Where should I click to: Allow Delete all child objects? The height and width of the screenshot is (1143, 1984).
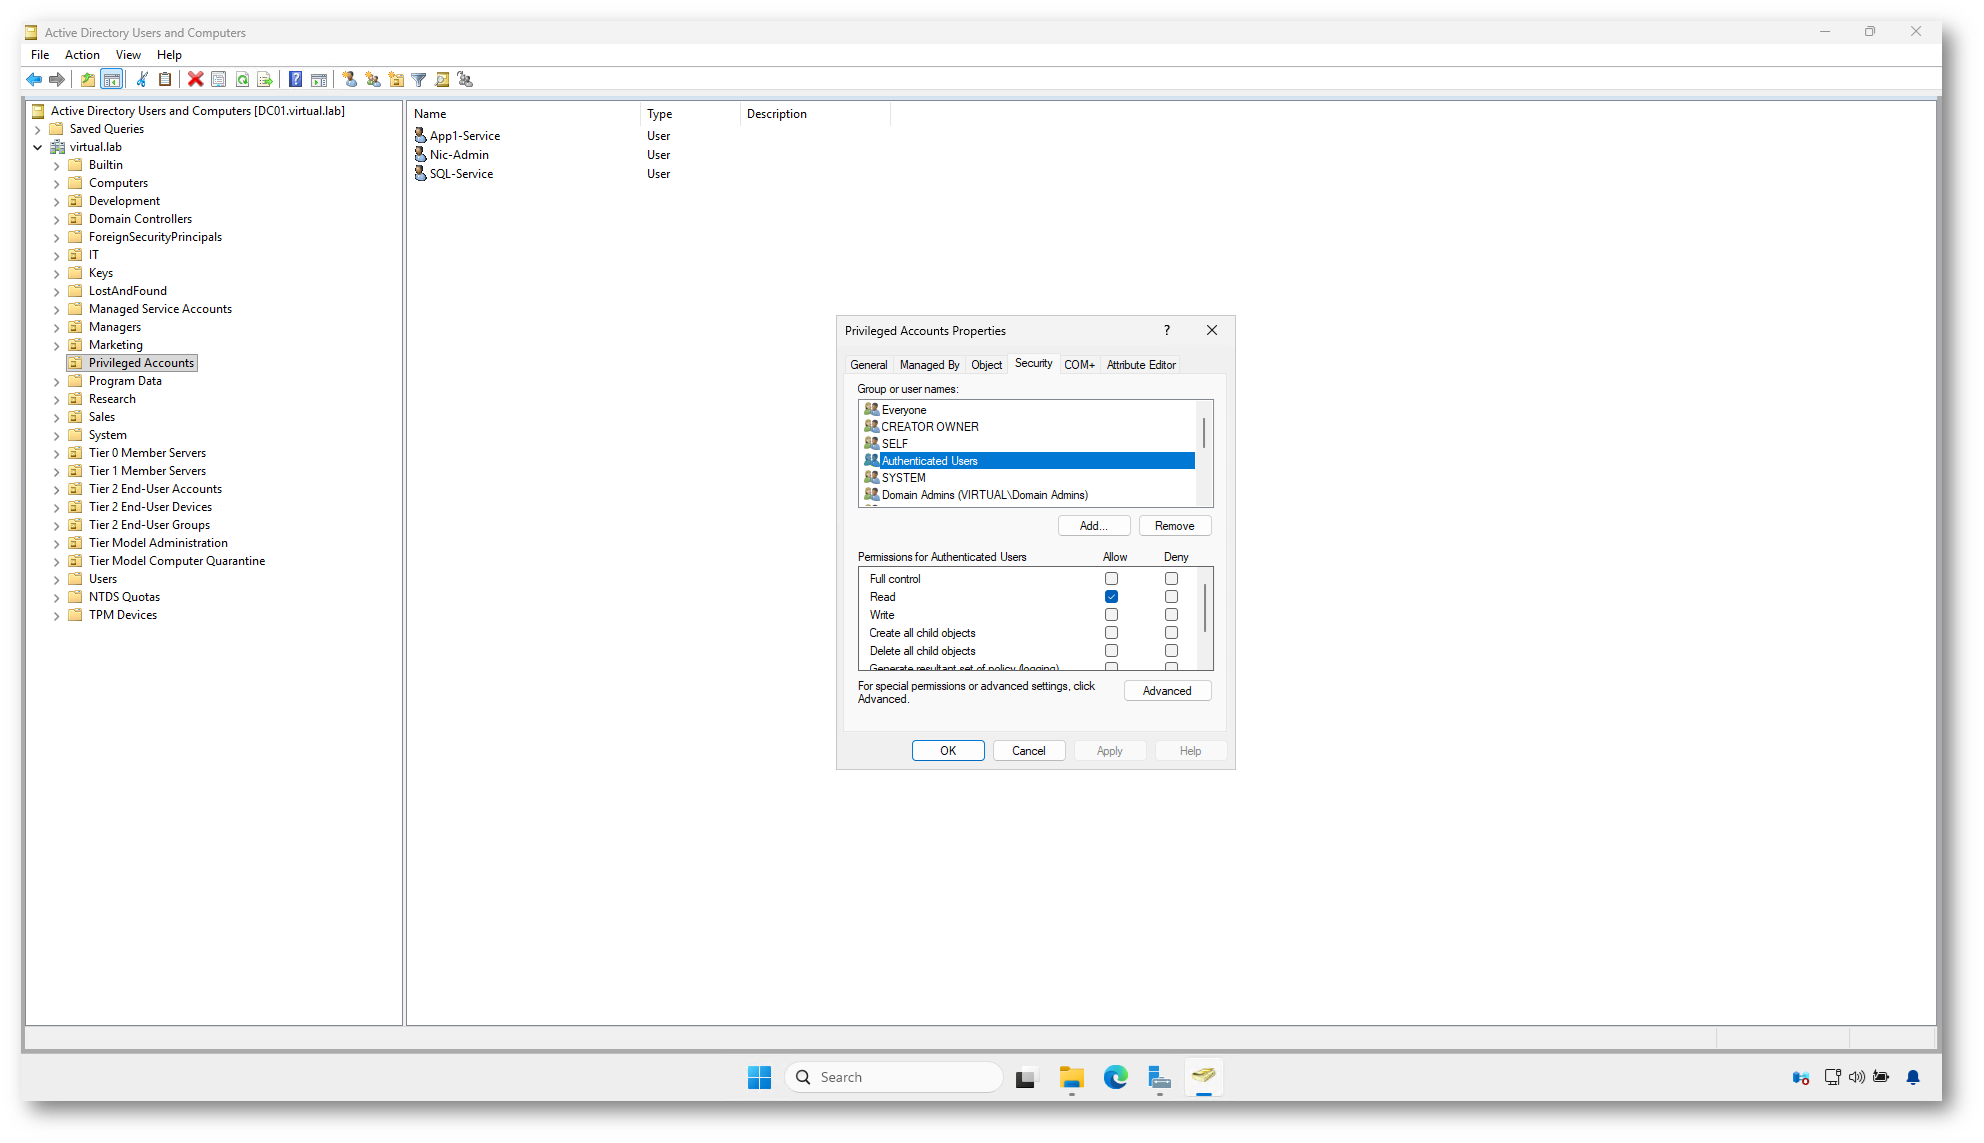[1111, 651]
